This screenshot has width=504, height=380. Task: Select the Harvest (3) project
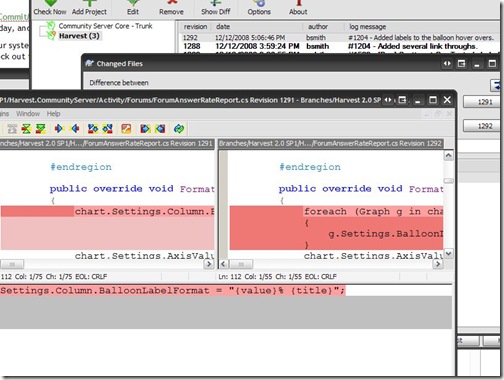tap(79, 36)
